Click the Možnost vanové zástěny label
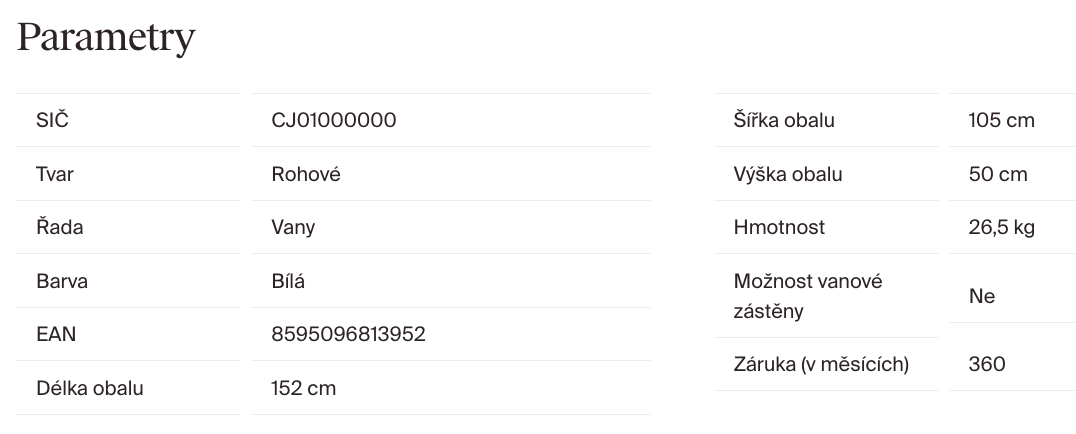This screenshot has width=1076, height=434. 808,296
